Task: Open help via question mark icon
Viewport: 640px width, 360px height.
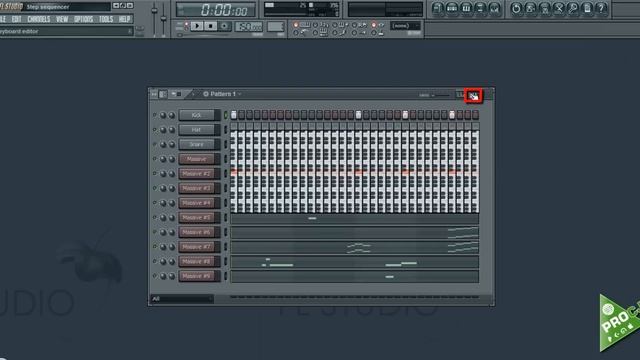Action: click(601, 8)
